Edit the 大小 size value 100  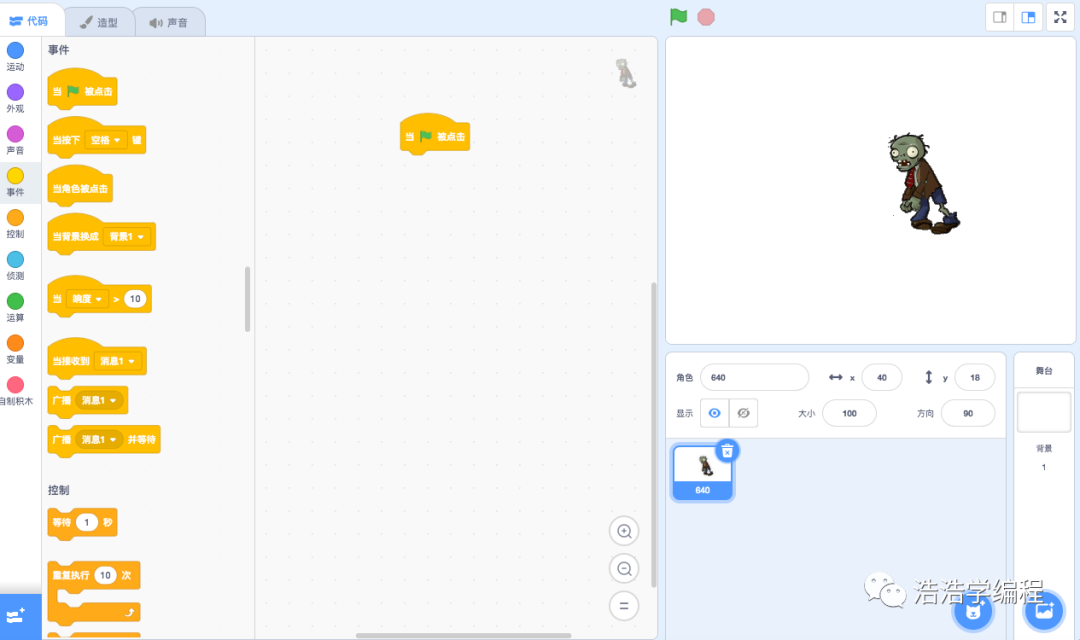click(849, 413)
